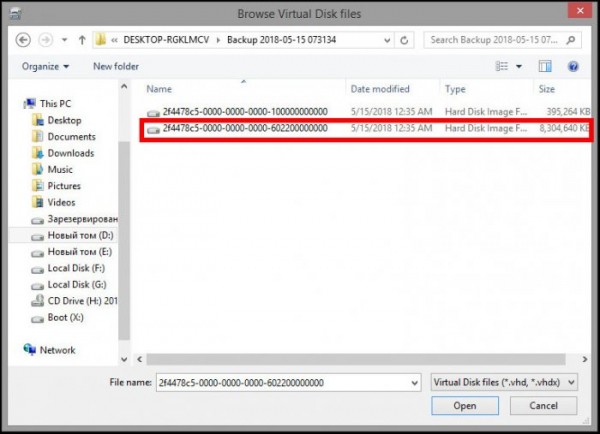This screenshot has height=434, width=600.
Task: Select the Зарезервирован drive
Action: click(75, 219)
